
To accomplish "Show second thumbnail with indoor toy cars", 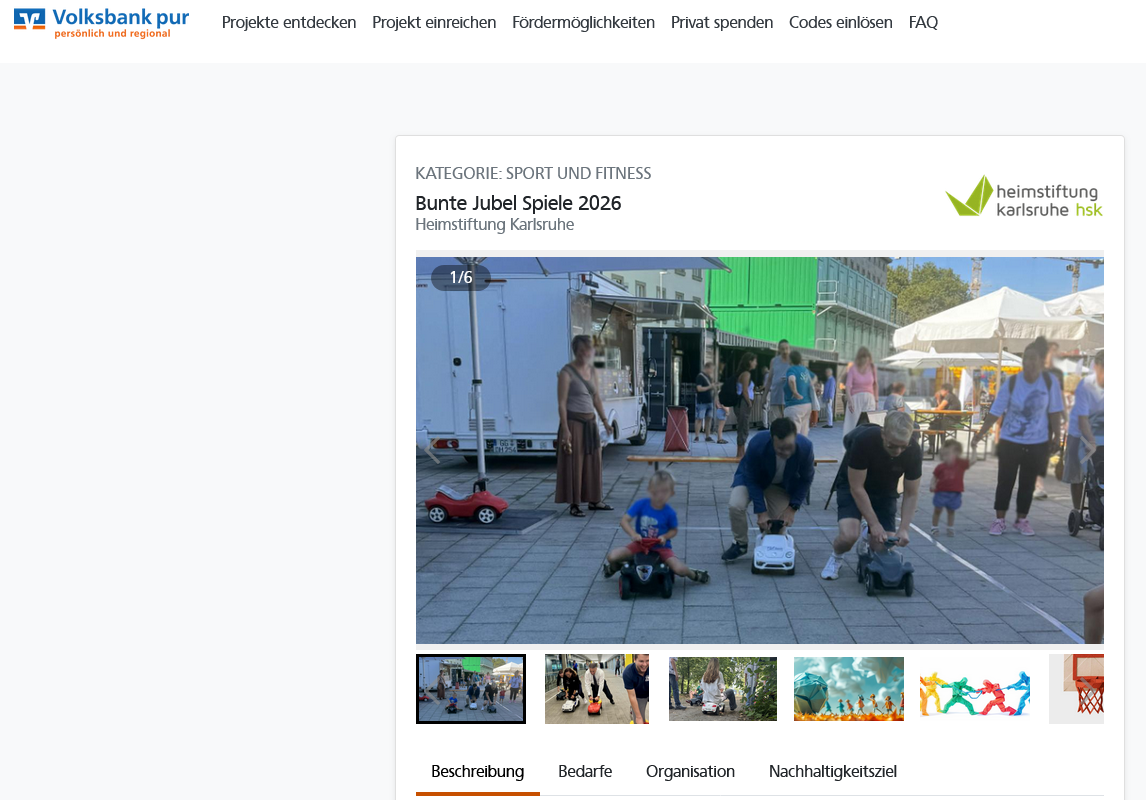I will coord(596,689).
